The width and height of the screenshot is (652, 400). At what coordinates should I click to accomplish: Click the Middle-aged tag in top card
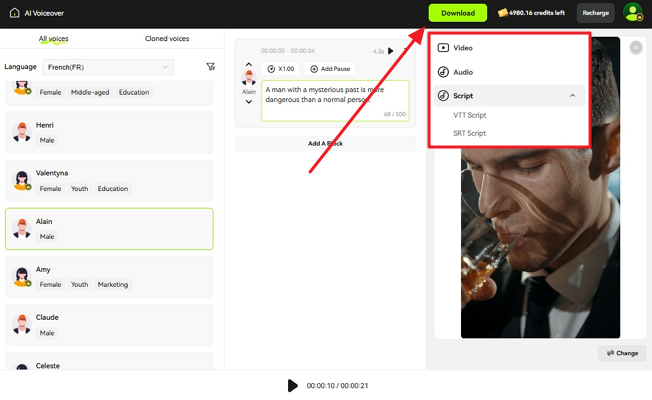pos(90,92)
